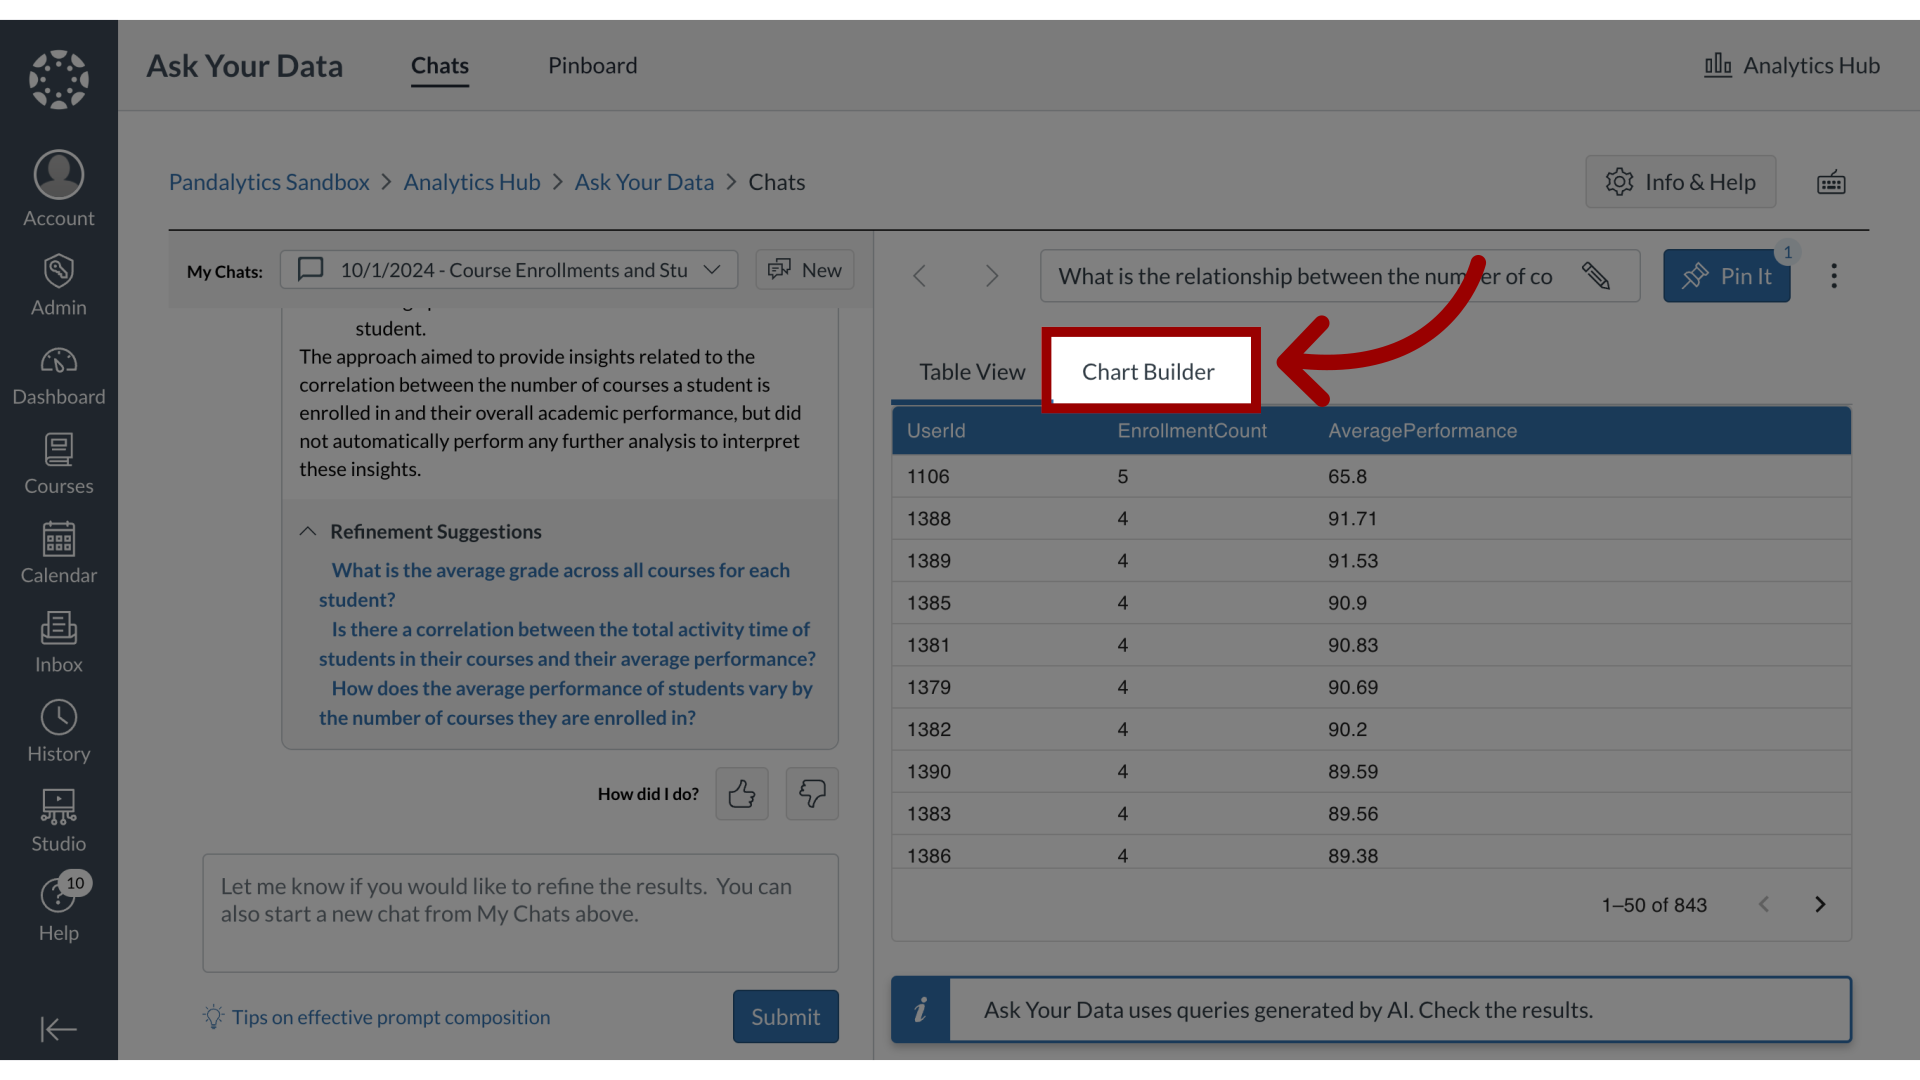The image size is (1920, 1080).
Task: Click the Pin It button
Action: tap(1727, 276)
